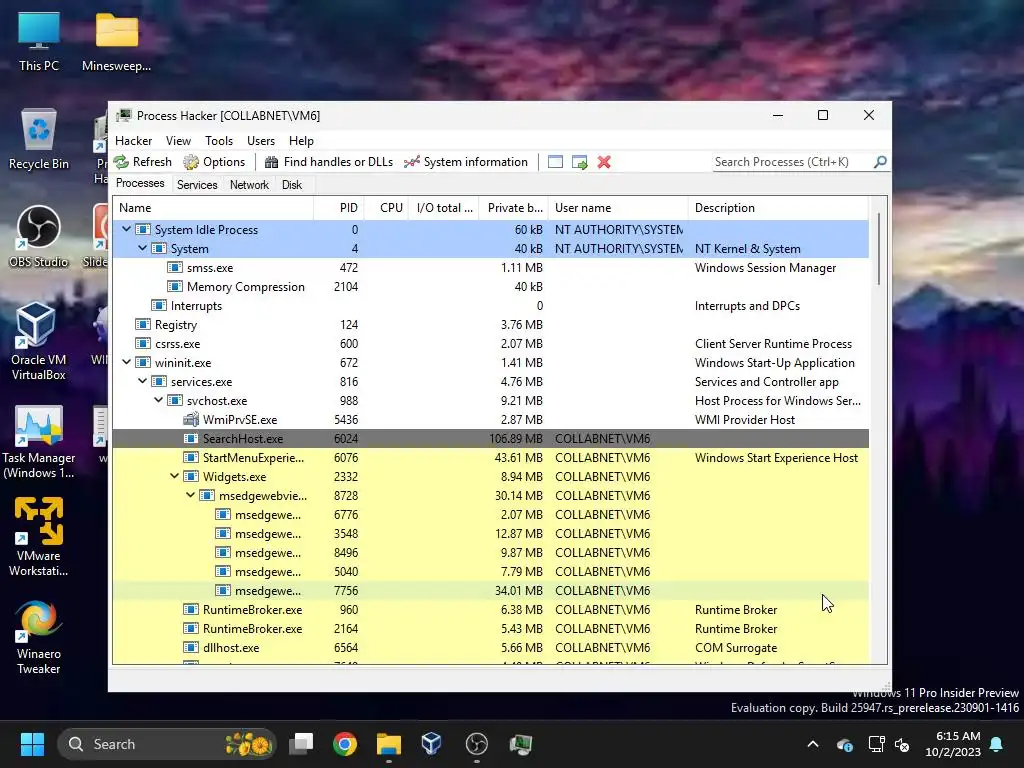Collapse the msedgewebview tree node
1024x768 pixels.
click(x=191, y=496)
